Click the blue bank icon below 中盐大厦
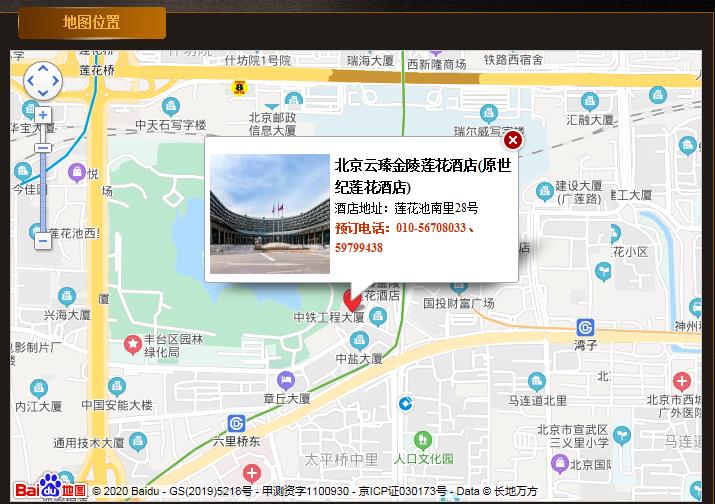This screenshot has height=504, width=715. pos(405,404)
